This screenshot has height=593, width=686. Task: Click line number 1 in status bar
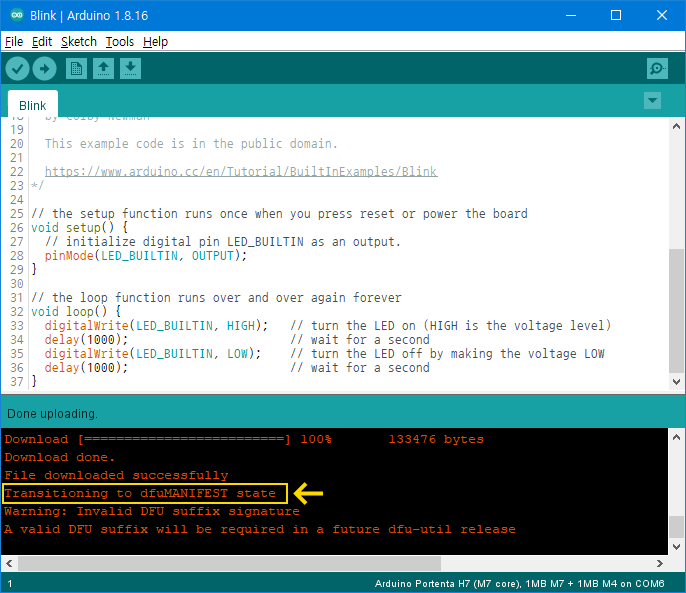click(x=10, y=583)
